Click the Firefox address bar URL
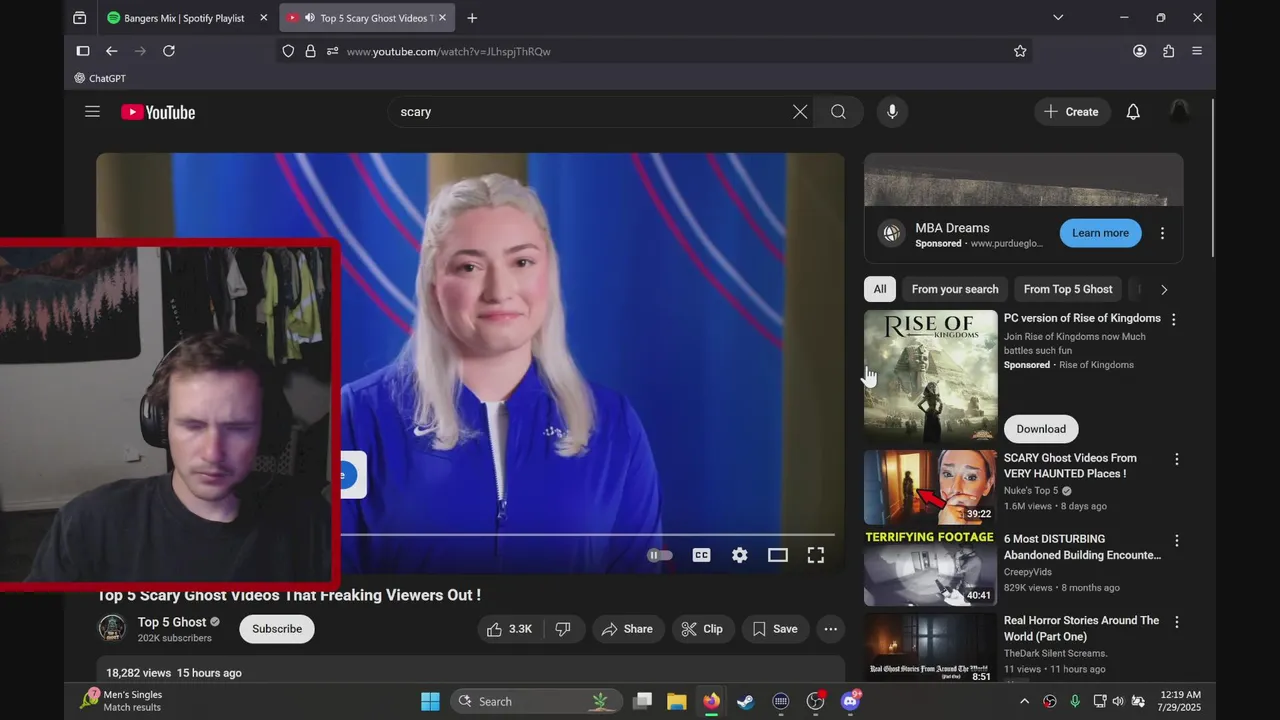1280x720 pixels. [448, 51]
